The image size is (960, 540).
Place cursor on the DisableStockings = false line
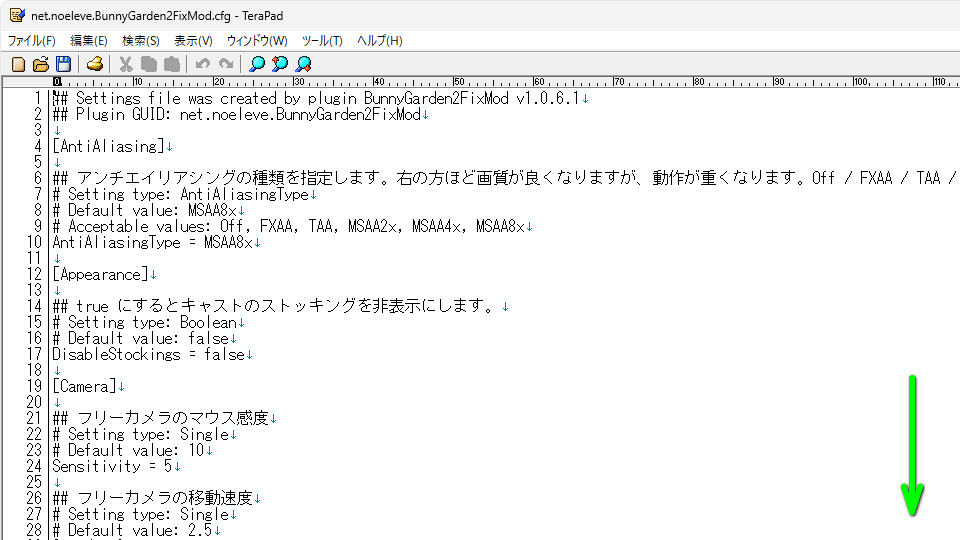click(x=148, y=354)
